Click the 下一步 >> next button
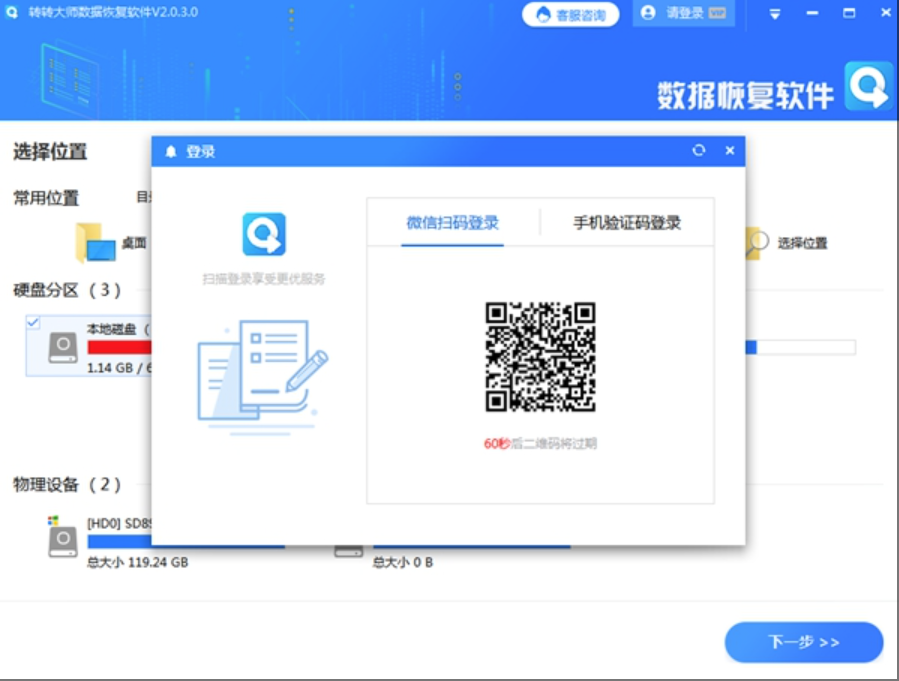The height and width of the screenshot is (681, 899). click(x=803, y=642)
